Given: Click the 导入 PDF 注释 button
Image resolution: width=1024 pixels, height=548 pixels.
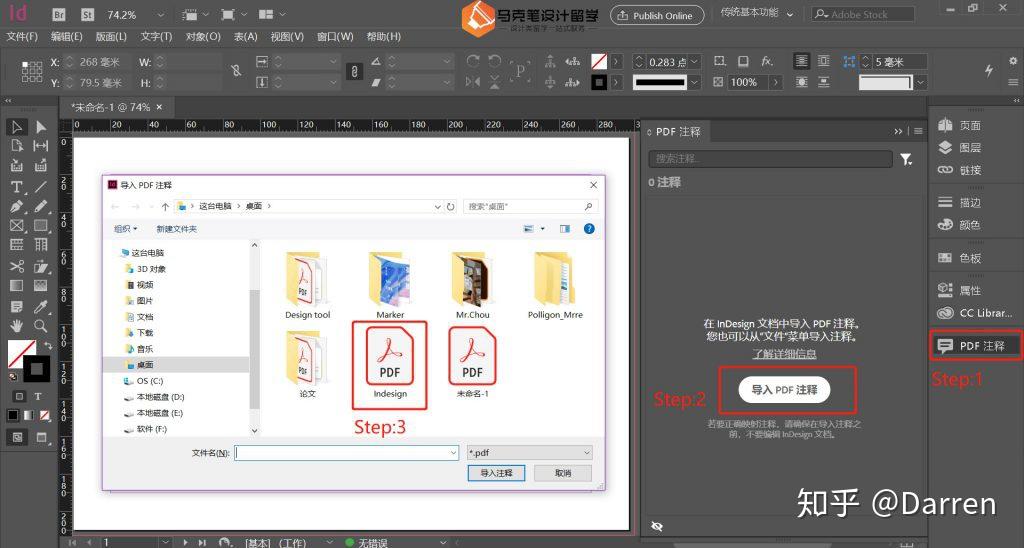Looking at the screenshot, I should coord(784,390).
